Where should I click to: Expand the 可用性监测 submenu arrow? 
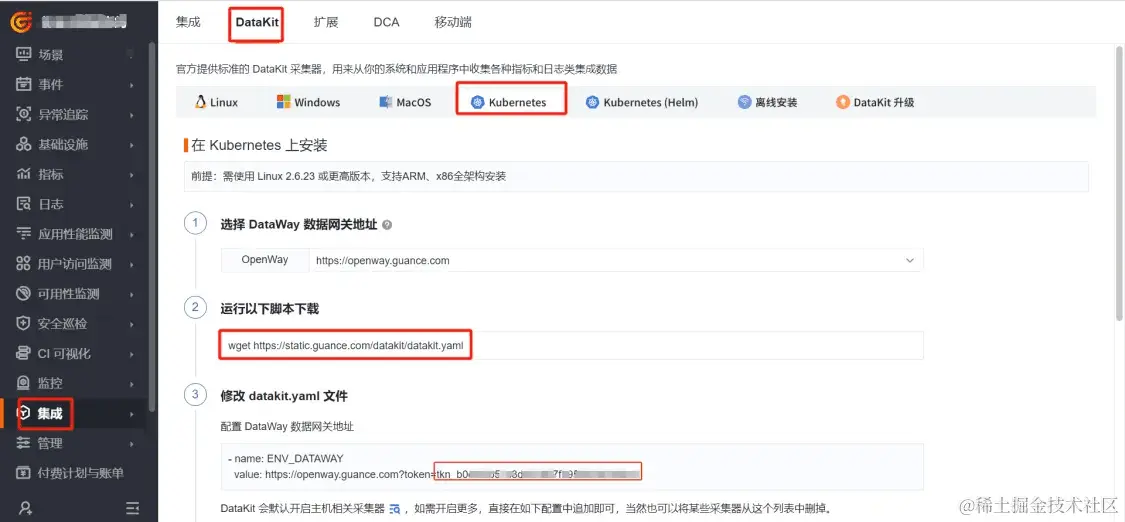(132, 295)
